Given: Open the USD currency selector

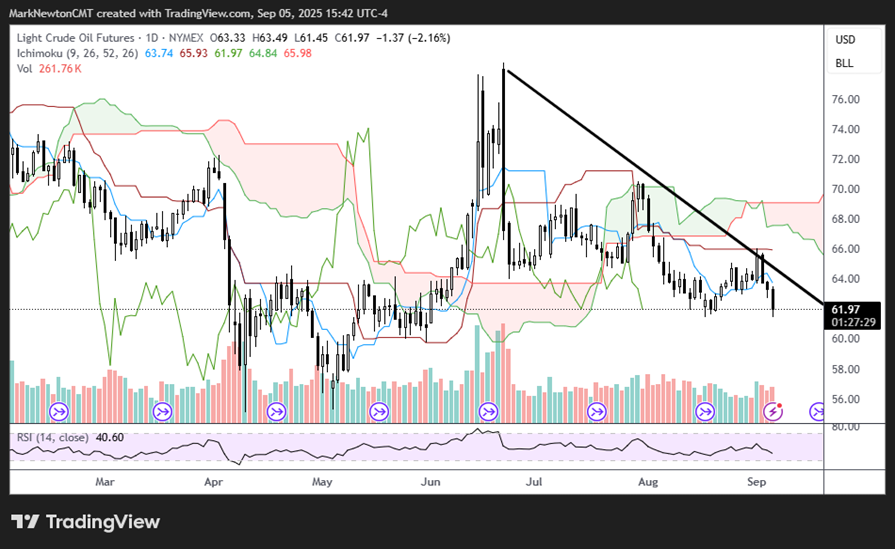Looking at the screenshot, I should pyautogui.click(x=845, y=40).
